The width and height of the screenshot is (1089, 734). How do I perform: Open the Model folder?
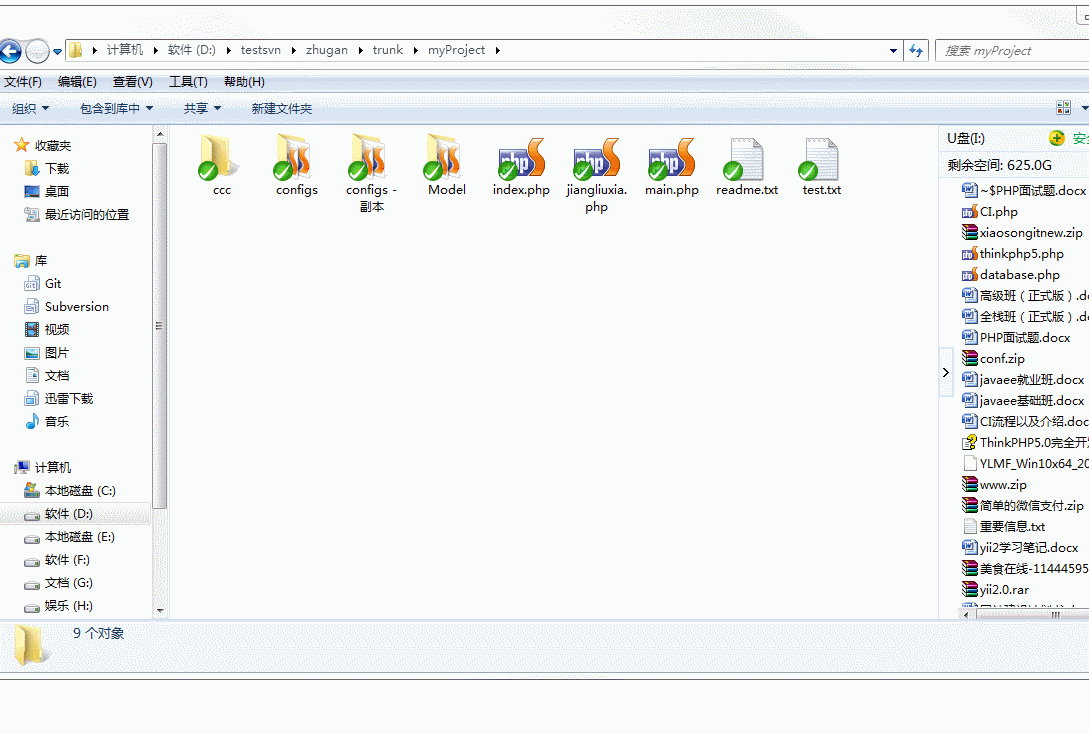(x=446, y=158)
